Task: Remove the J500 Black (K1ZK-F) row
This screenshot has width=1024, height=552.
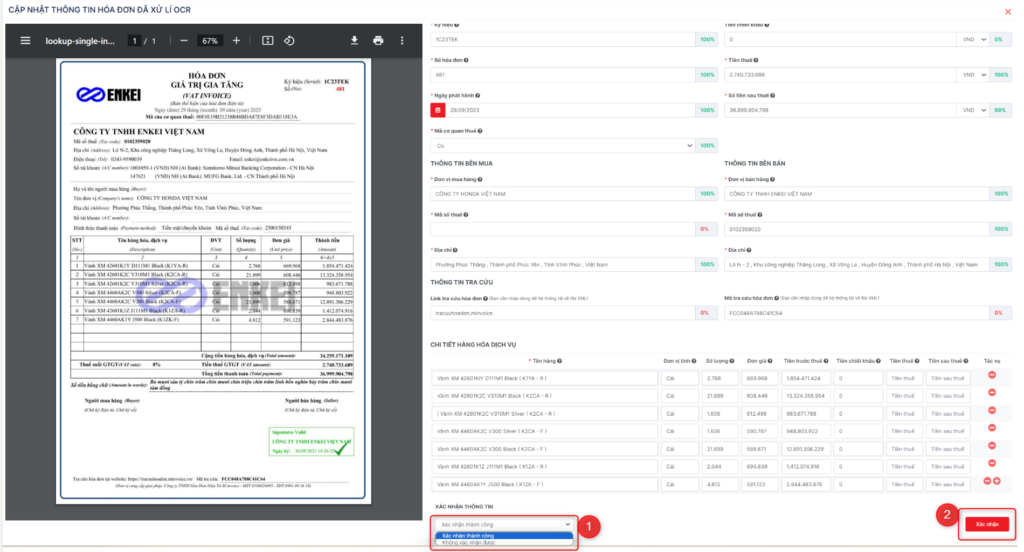Action: (x=987, y=481)
